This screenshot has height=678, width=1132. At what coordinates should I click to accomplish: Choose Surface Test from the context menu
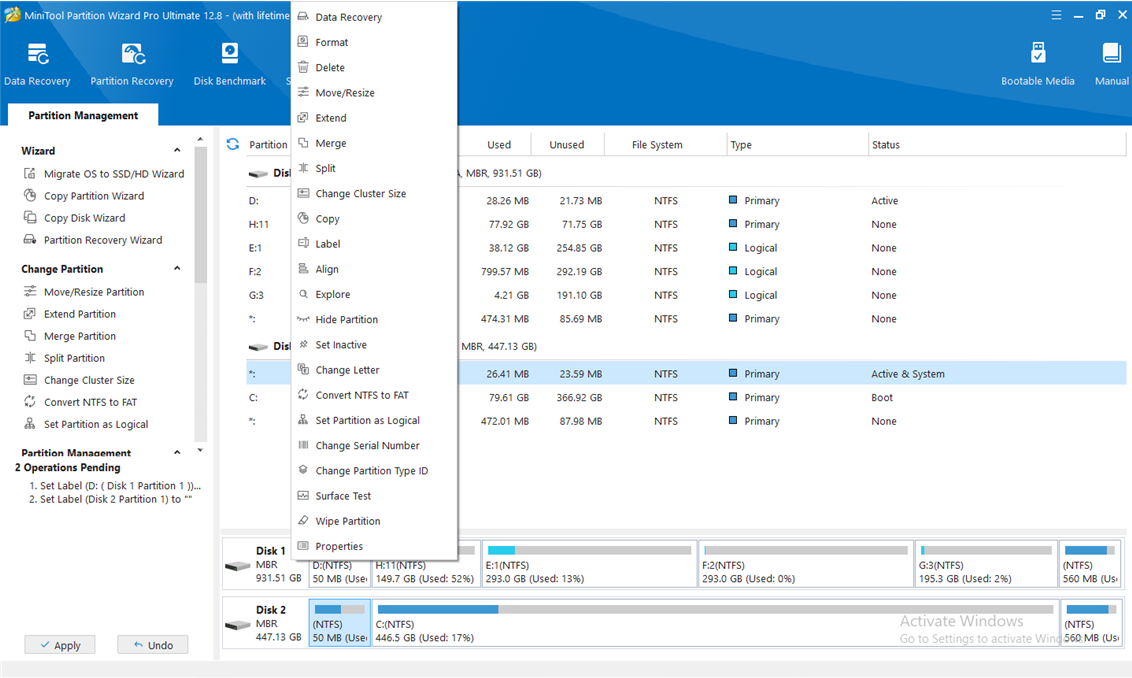click(x=374, y=497)
